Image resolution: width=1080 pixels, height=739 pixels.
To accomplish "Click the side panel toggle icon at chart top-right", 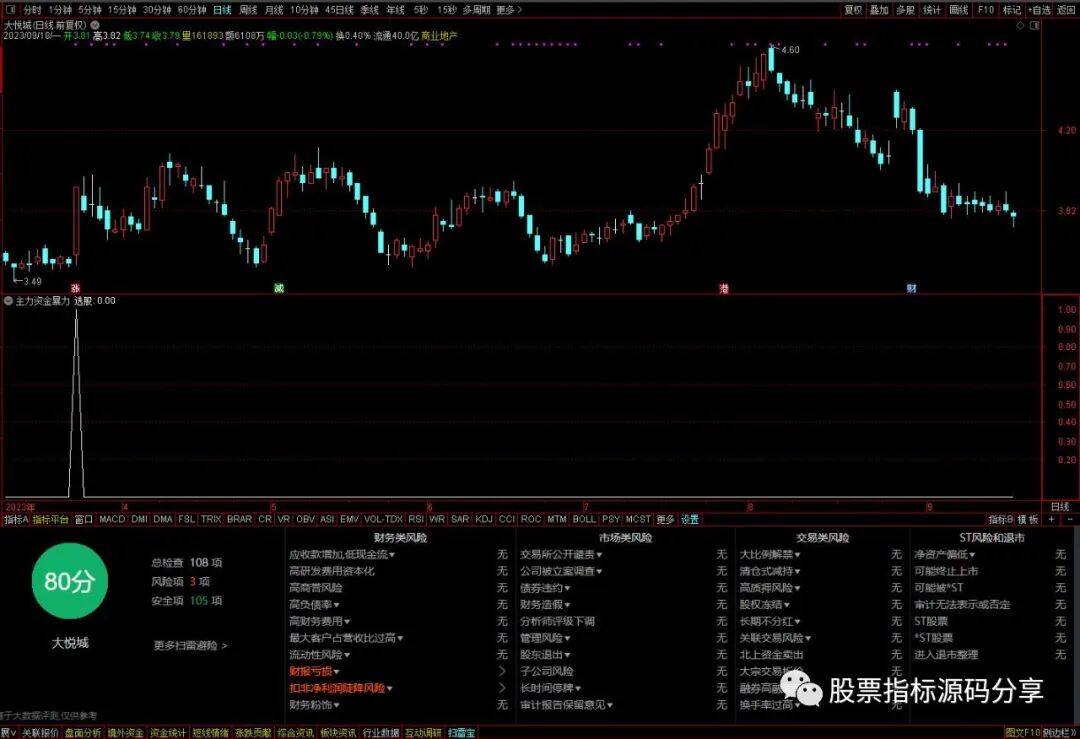I will click(x=1034, y=25).
